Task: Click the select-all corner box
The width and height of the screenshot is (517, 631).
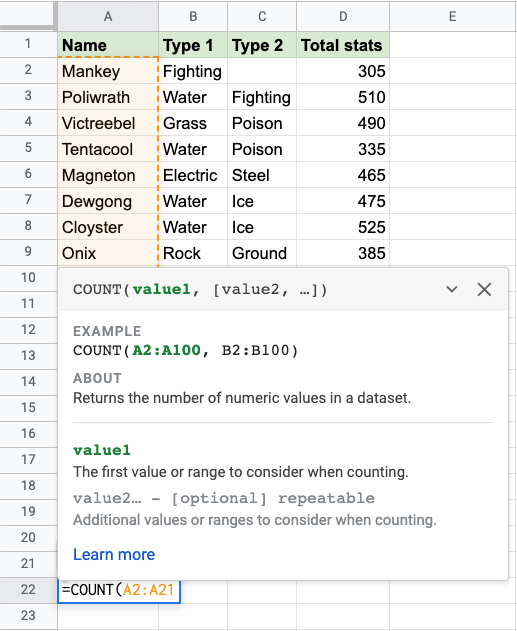Action: tap(27, 15)
